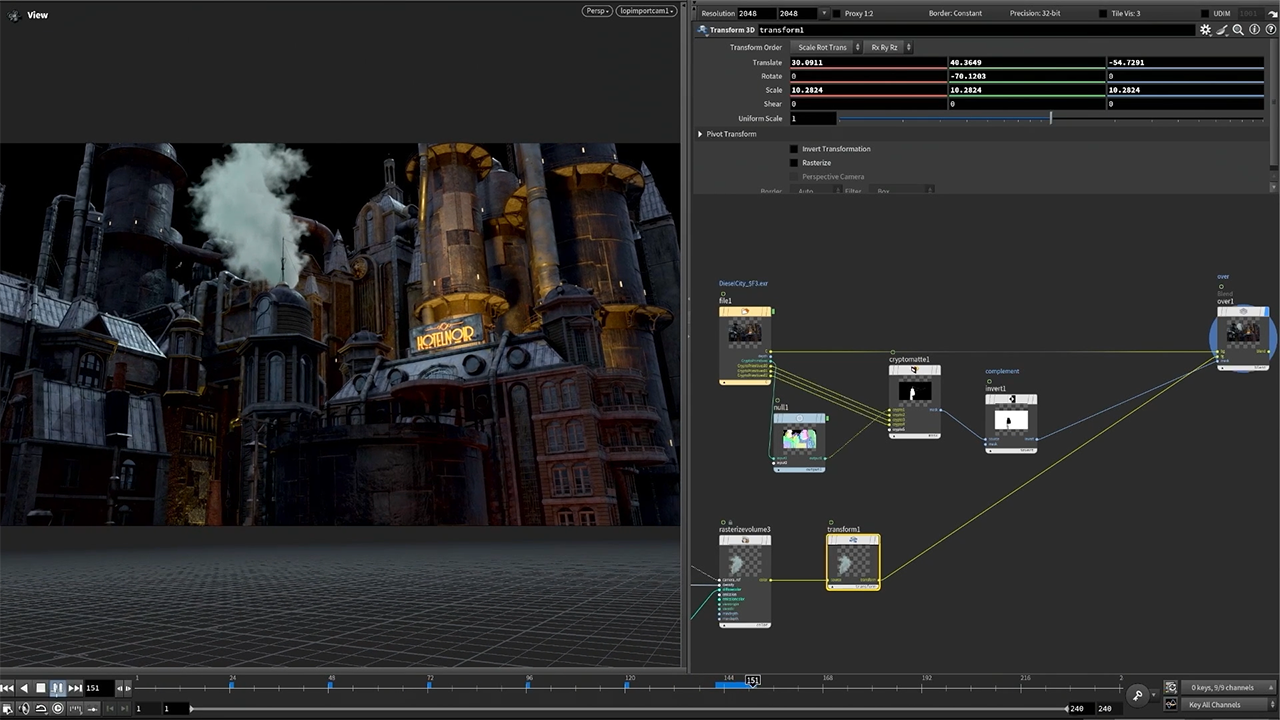The height and width of the screenshot is (720, 1280).
Task: Enable the Tile Vis checkbox
Action: pos(1103,14)
